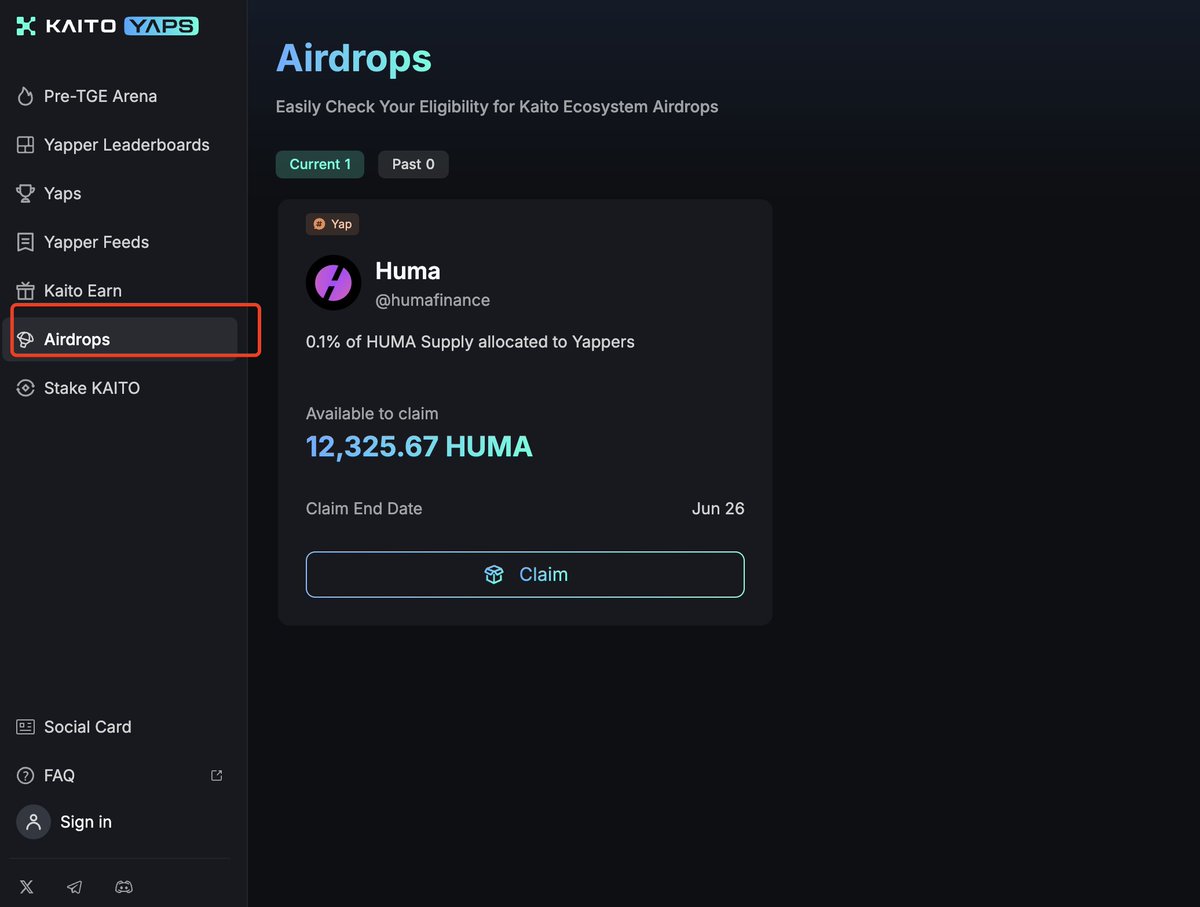
Task: Click the '0.1% of HUMA Supply' description
Action: coord(470,342)
